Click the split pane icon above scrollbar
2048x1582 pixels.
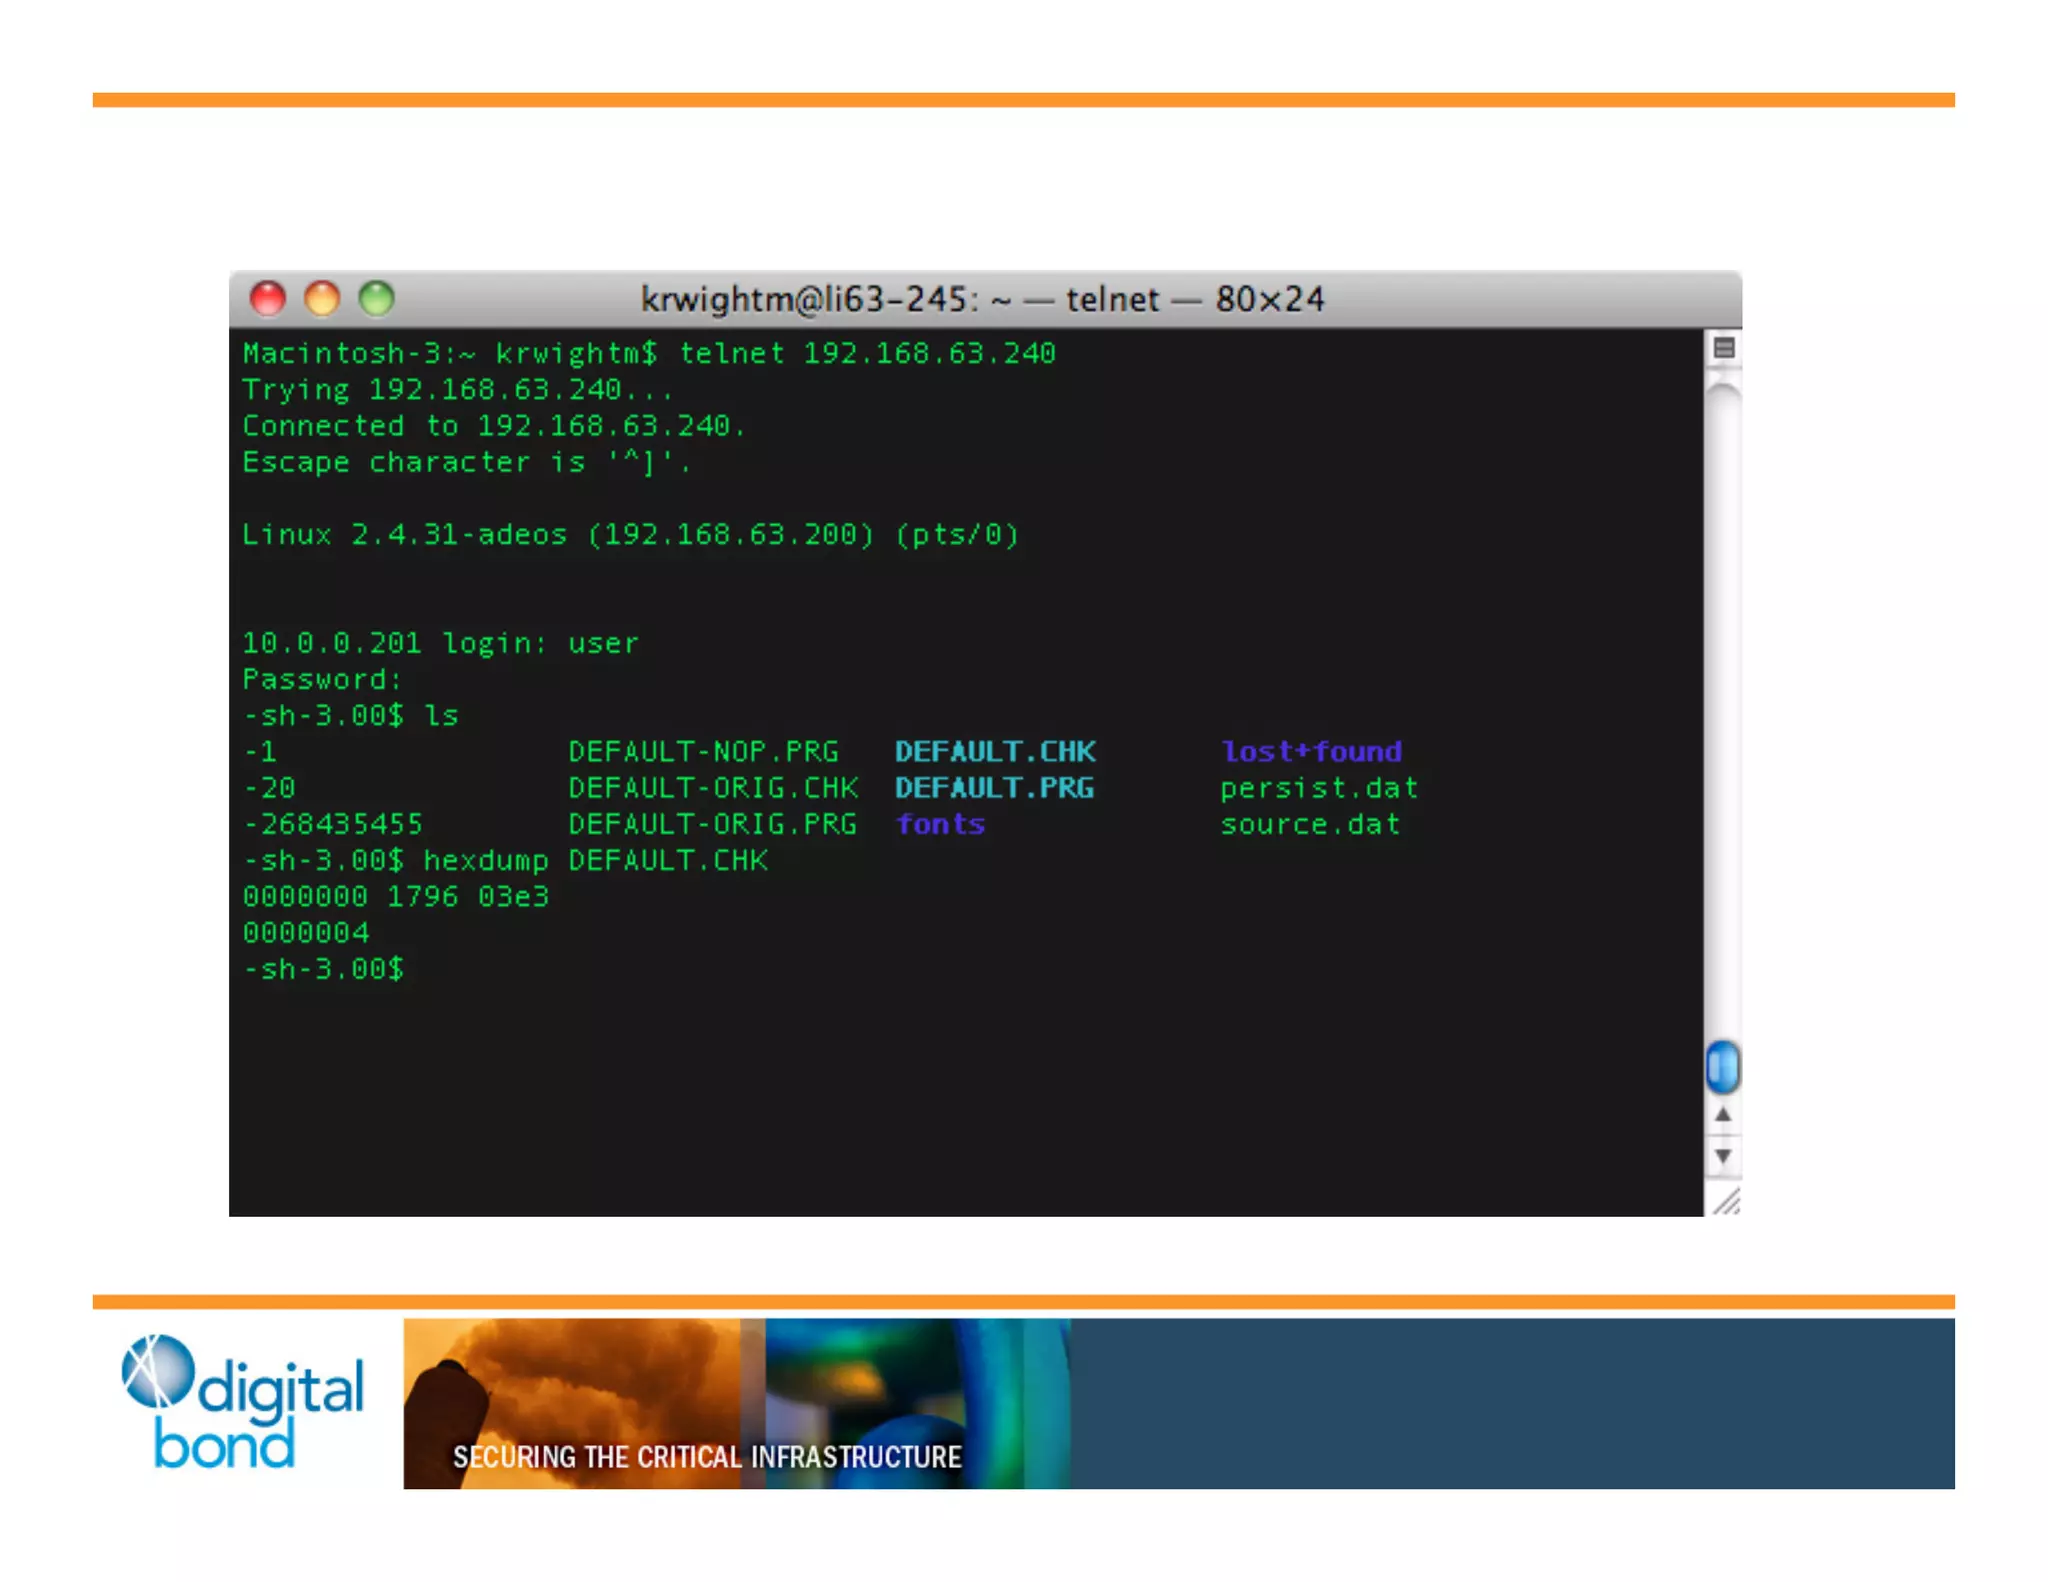(1723, 348)
